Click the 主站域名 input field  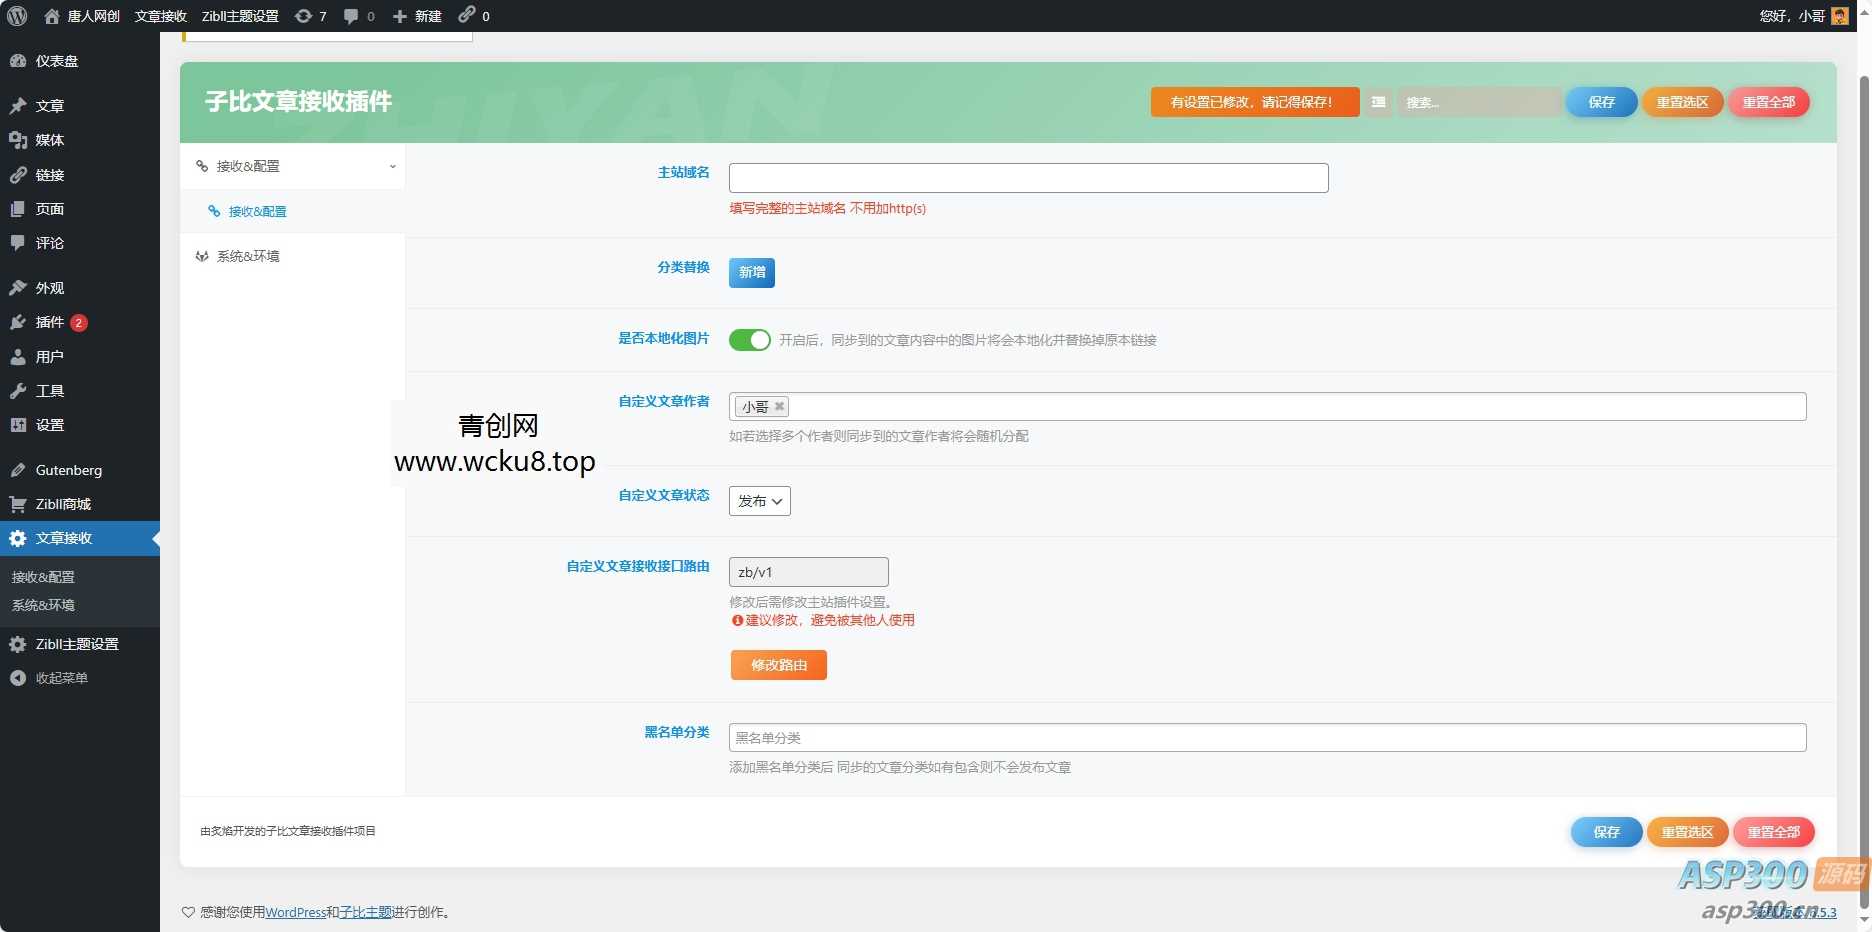(1027, 177)
